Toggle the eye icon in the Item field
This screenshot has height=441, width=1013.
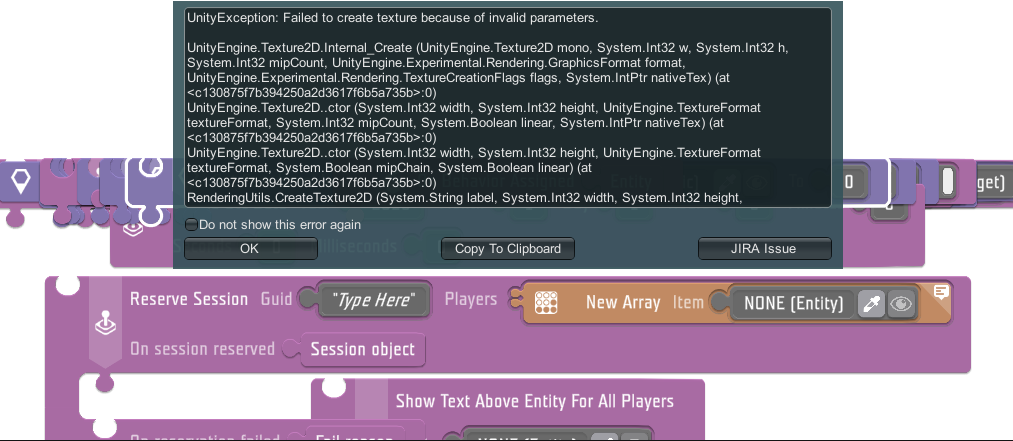pyautogui.click(x=901, y=304)
